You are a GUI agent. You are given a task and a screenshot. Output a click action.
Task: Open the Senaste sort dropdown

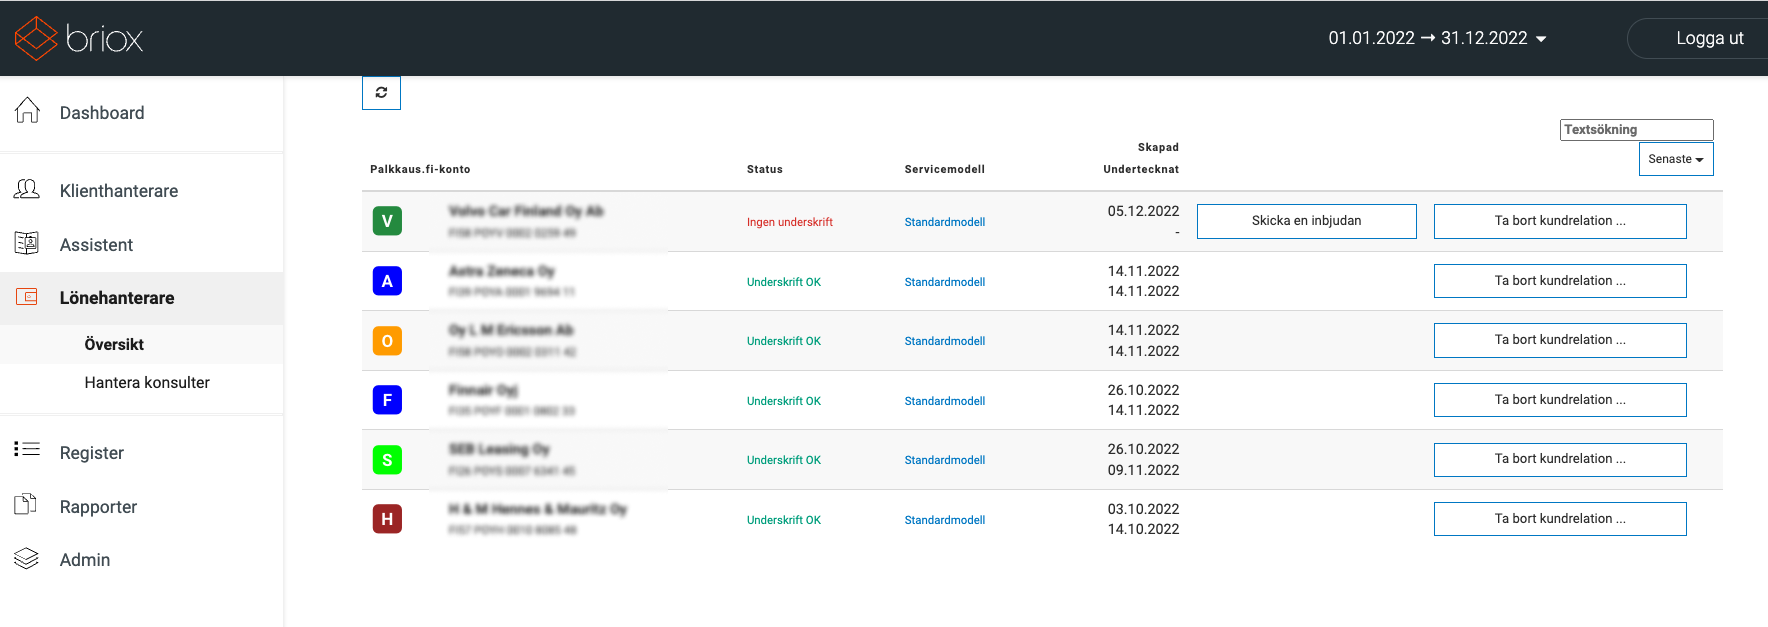(x=1675, y=159)
